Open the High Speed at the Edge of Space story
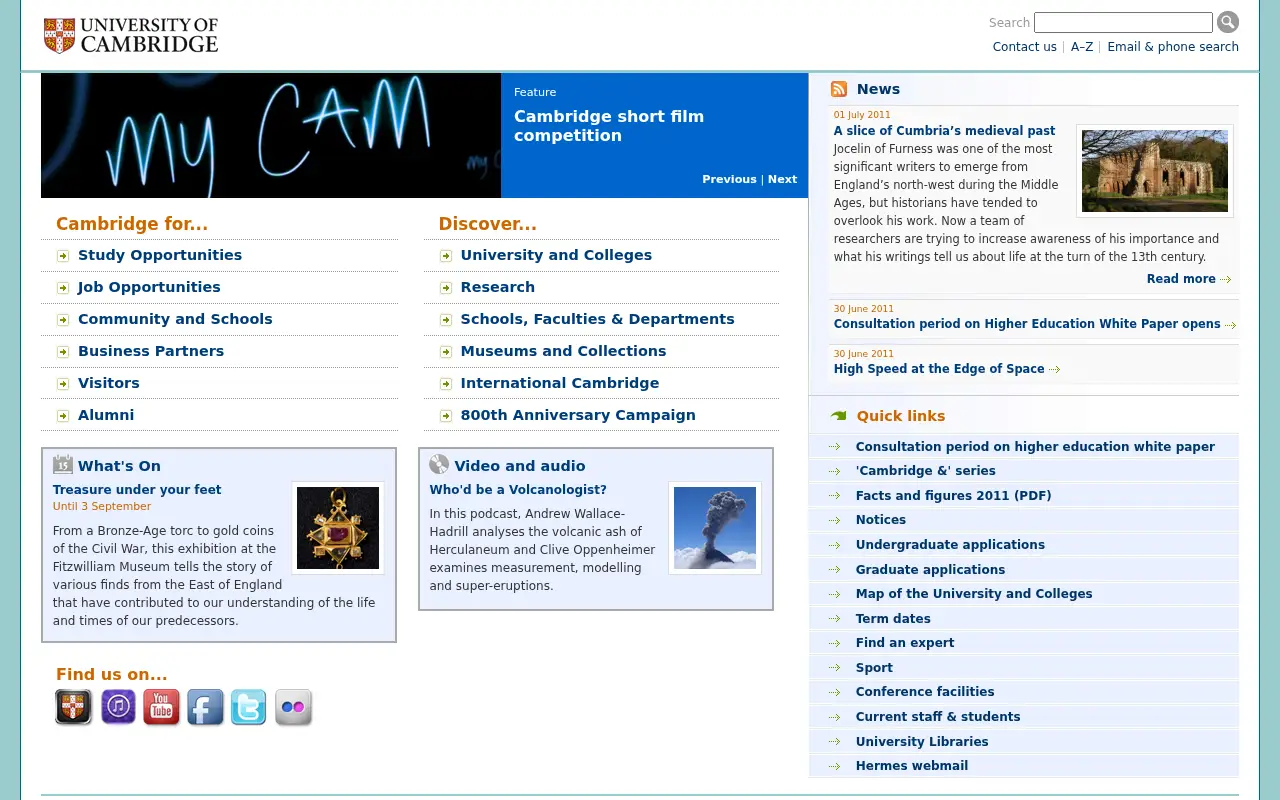 coord(939,369)
